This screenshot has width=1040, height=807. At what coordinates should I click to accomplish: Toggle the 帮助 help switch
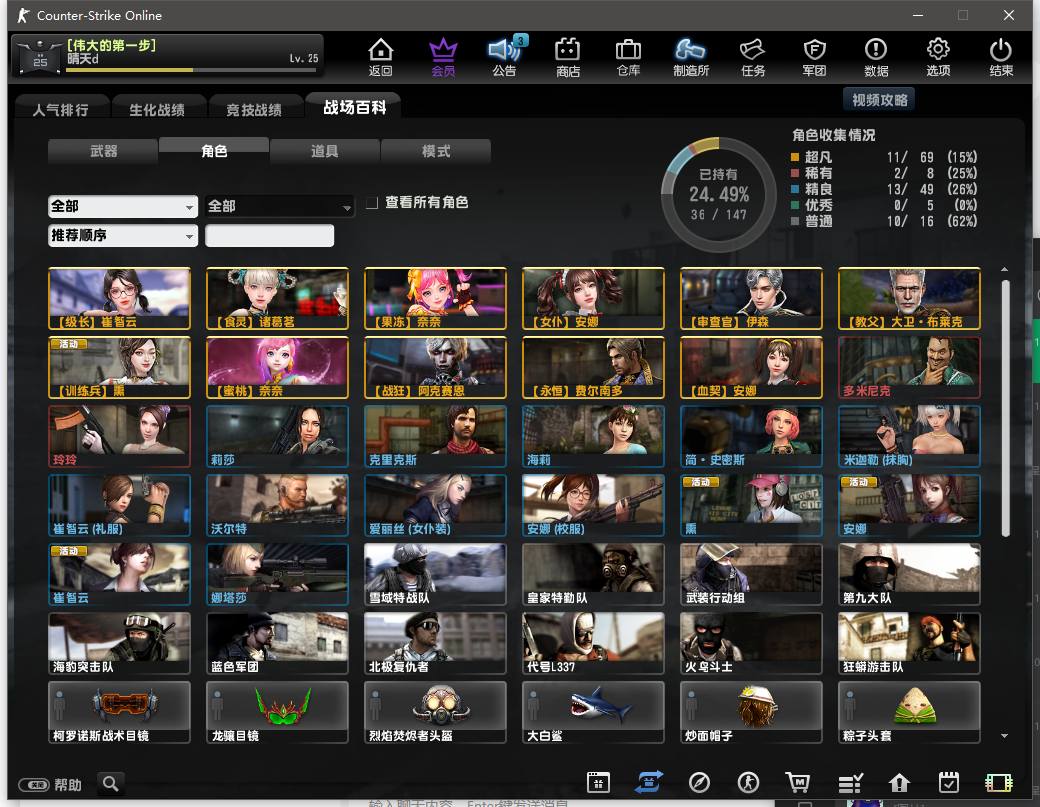[34, 784]
